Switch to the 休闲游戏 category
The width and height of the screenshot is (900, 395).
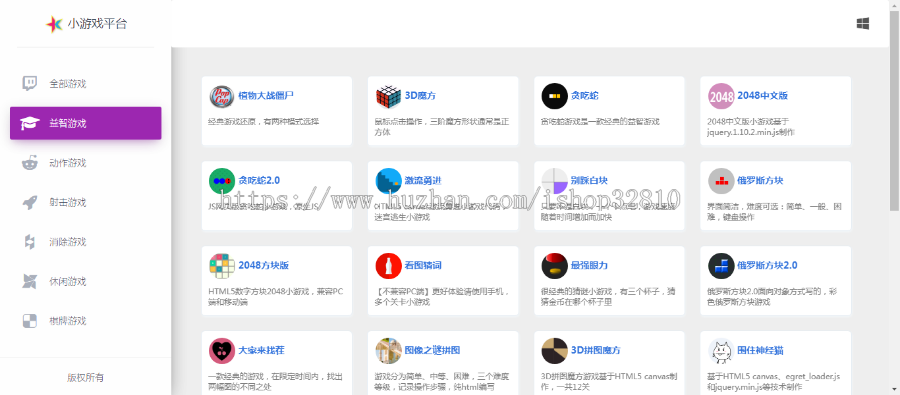click(86, 281)
